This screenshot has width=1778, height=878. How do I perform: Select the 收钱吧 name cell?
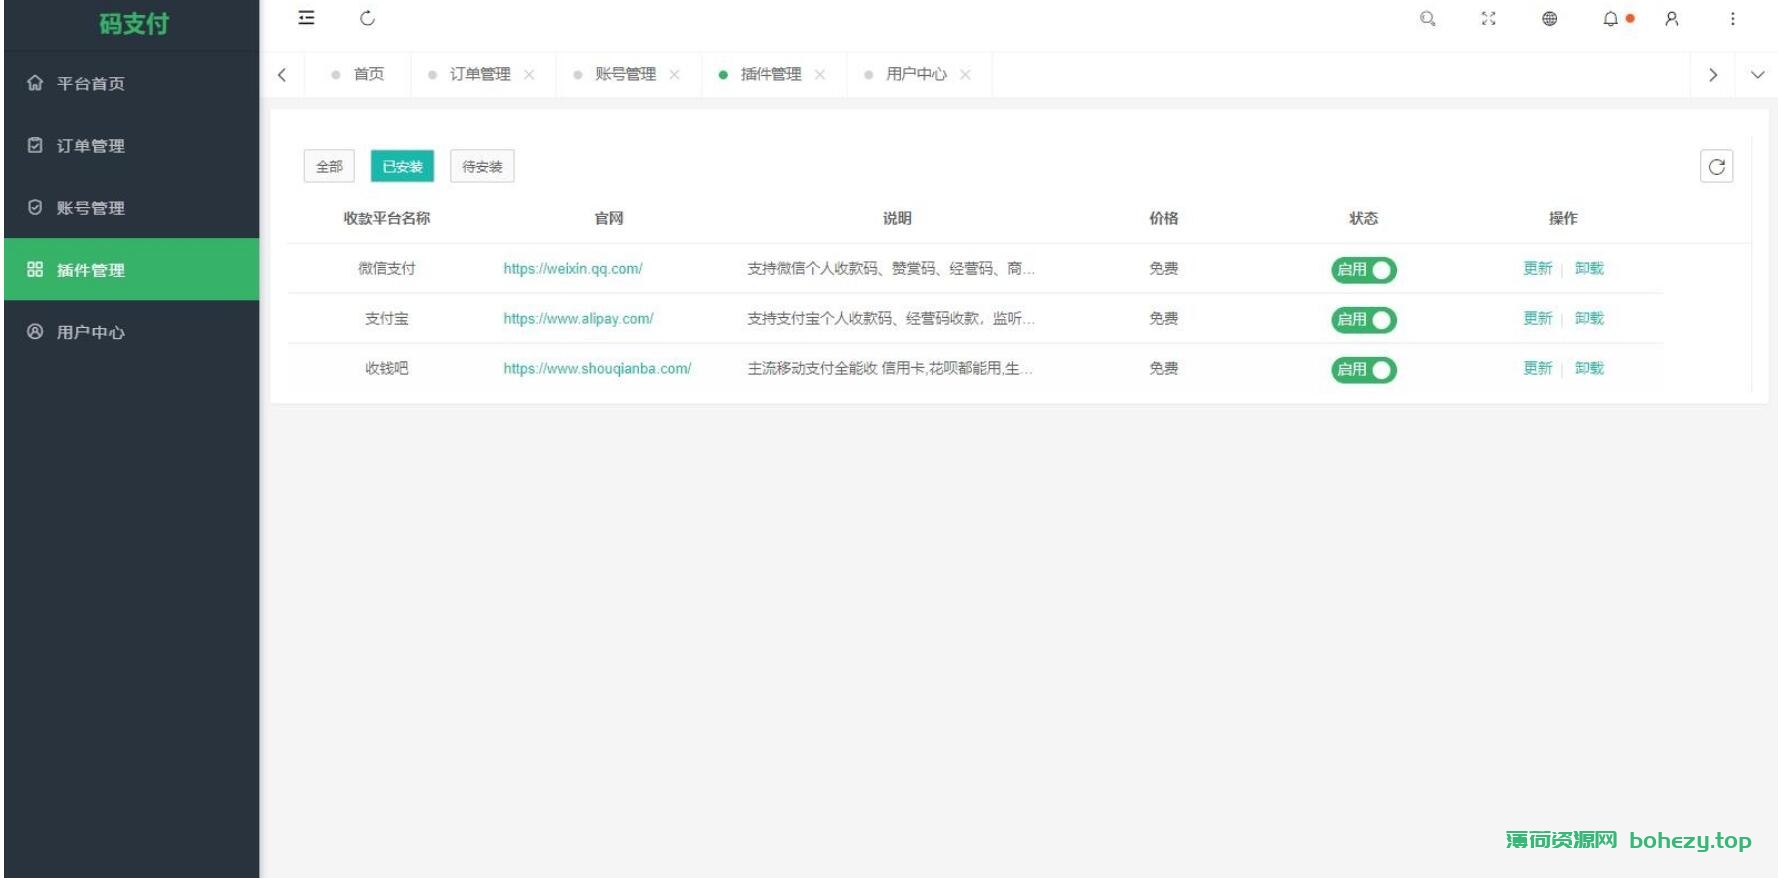387,368
